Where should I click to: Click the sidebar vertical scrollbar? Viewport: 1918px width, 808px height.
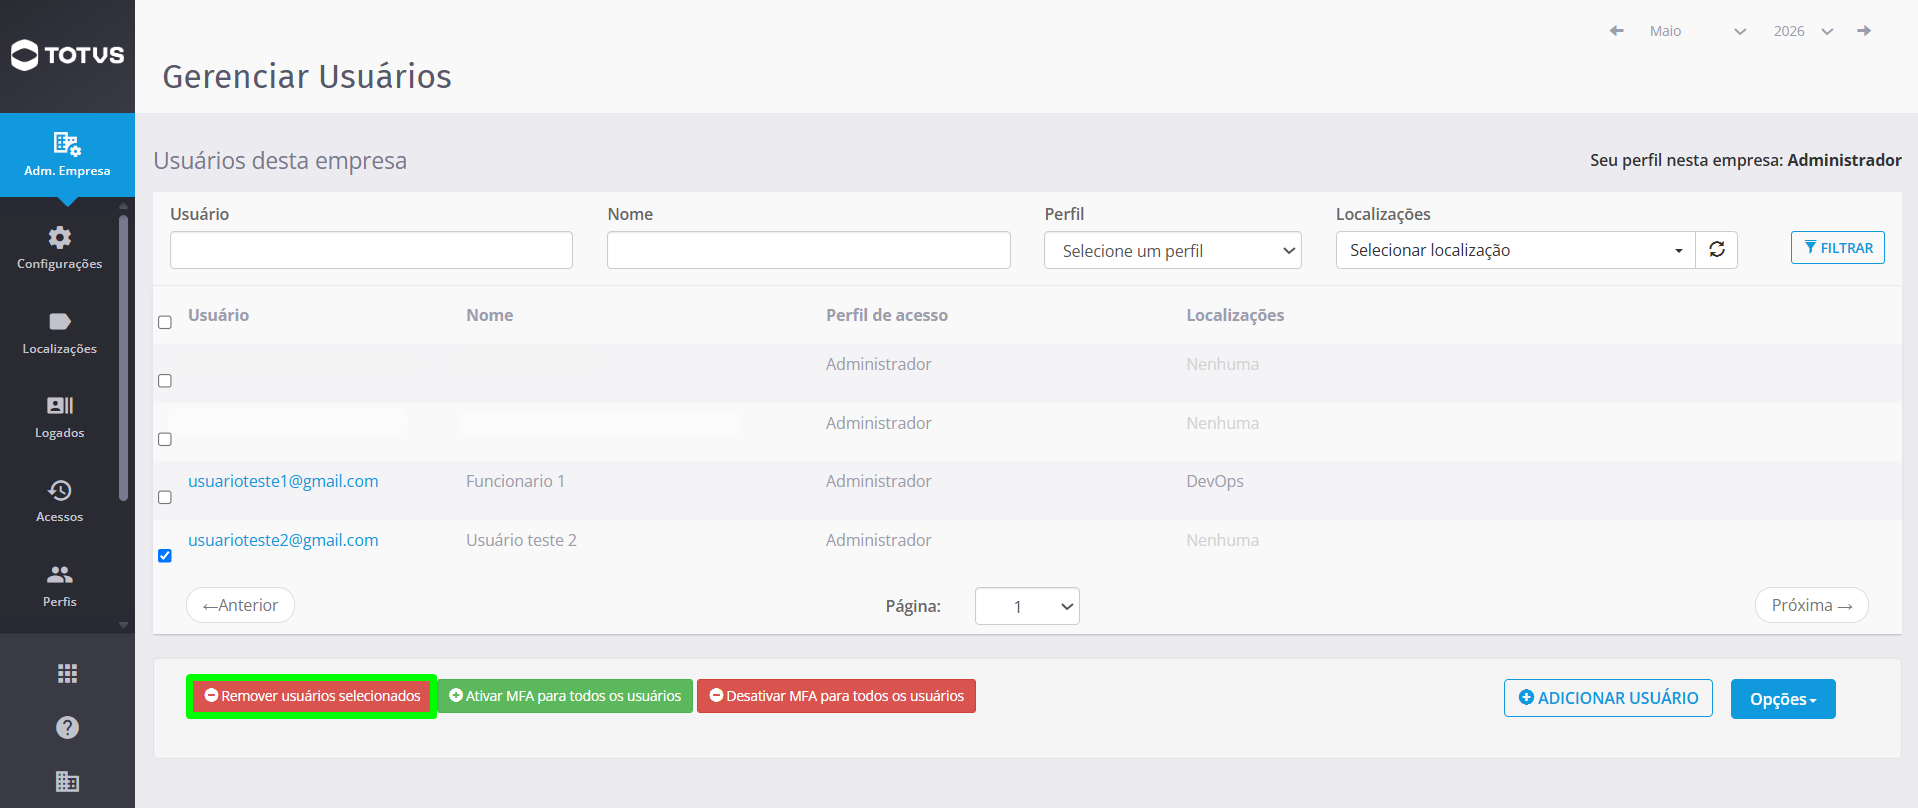[x=124, y=357]
